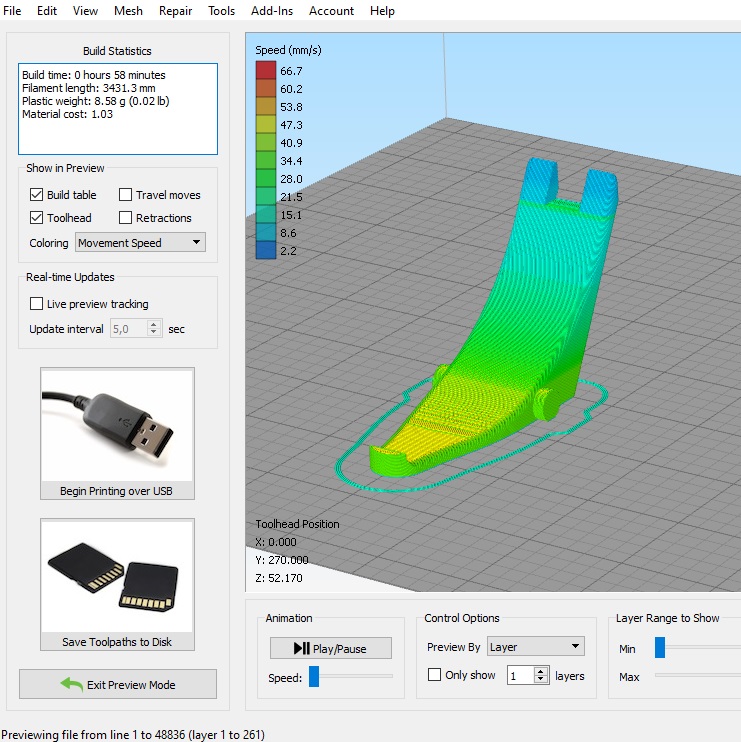Open the View menu
The image size is (741, 742).
(x=85, y=10)
